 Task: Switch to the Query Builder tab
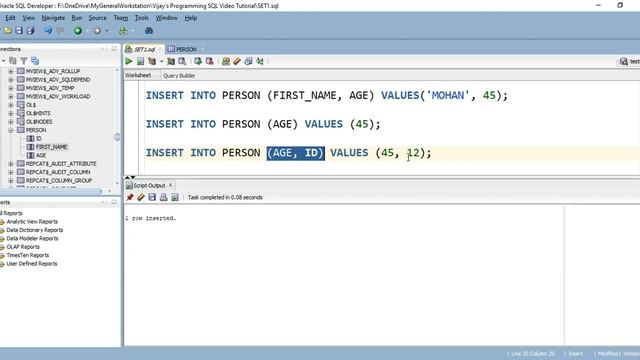[179, 76]
